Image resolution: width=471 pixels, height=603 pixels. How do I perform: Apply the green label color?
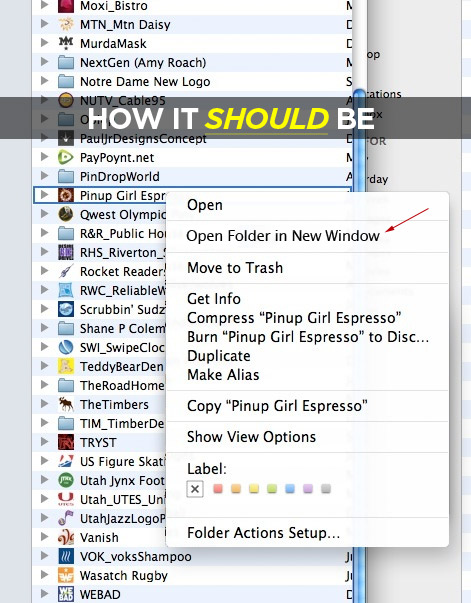[272, 489]
